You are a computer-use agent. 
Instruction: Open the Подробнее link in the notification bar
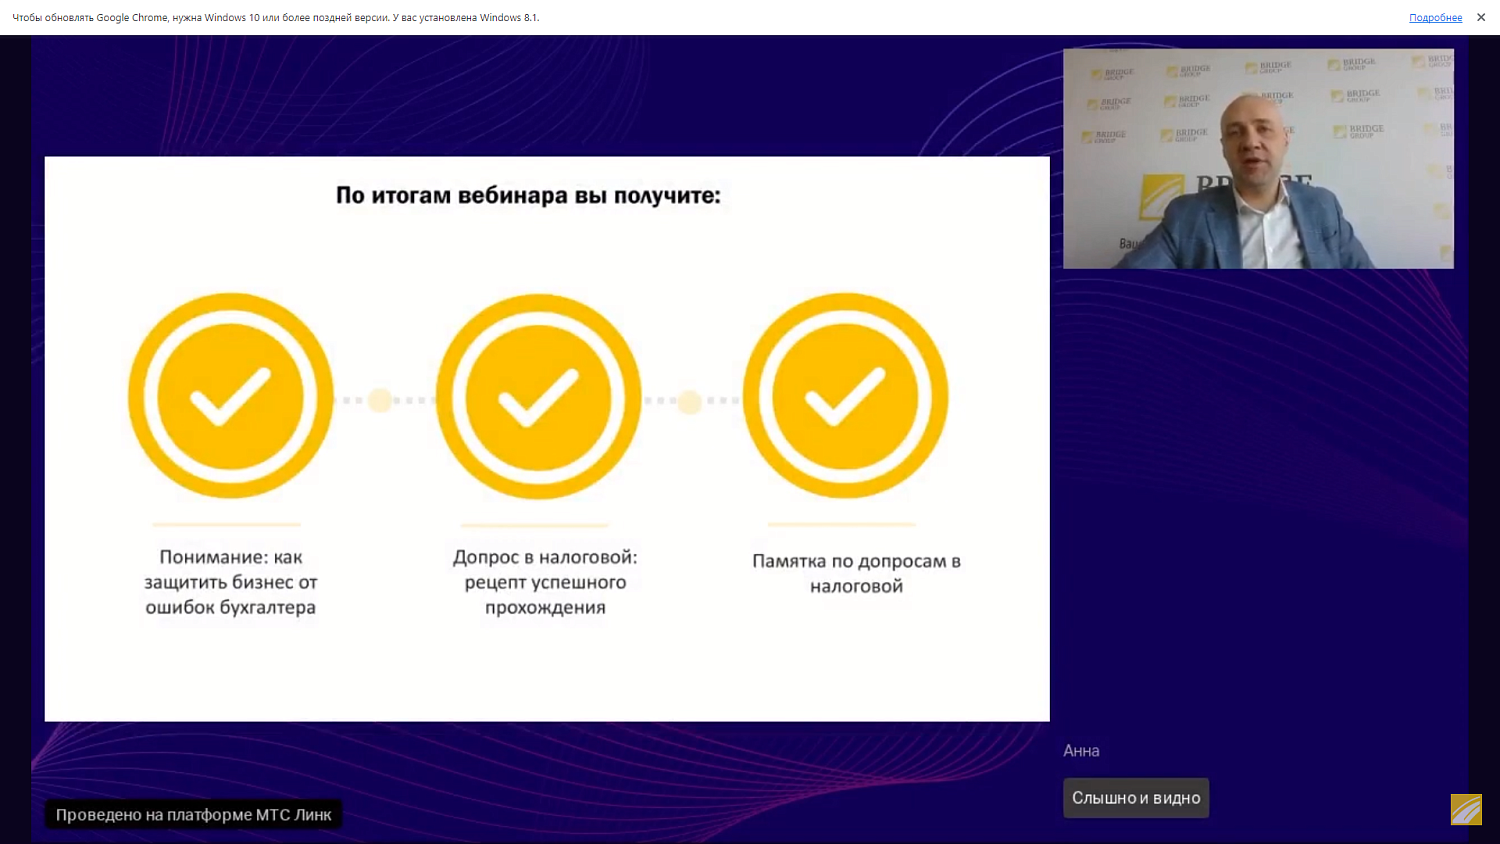(x=1435, y=17)
